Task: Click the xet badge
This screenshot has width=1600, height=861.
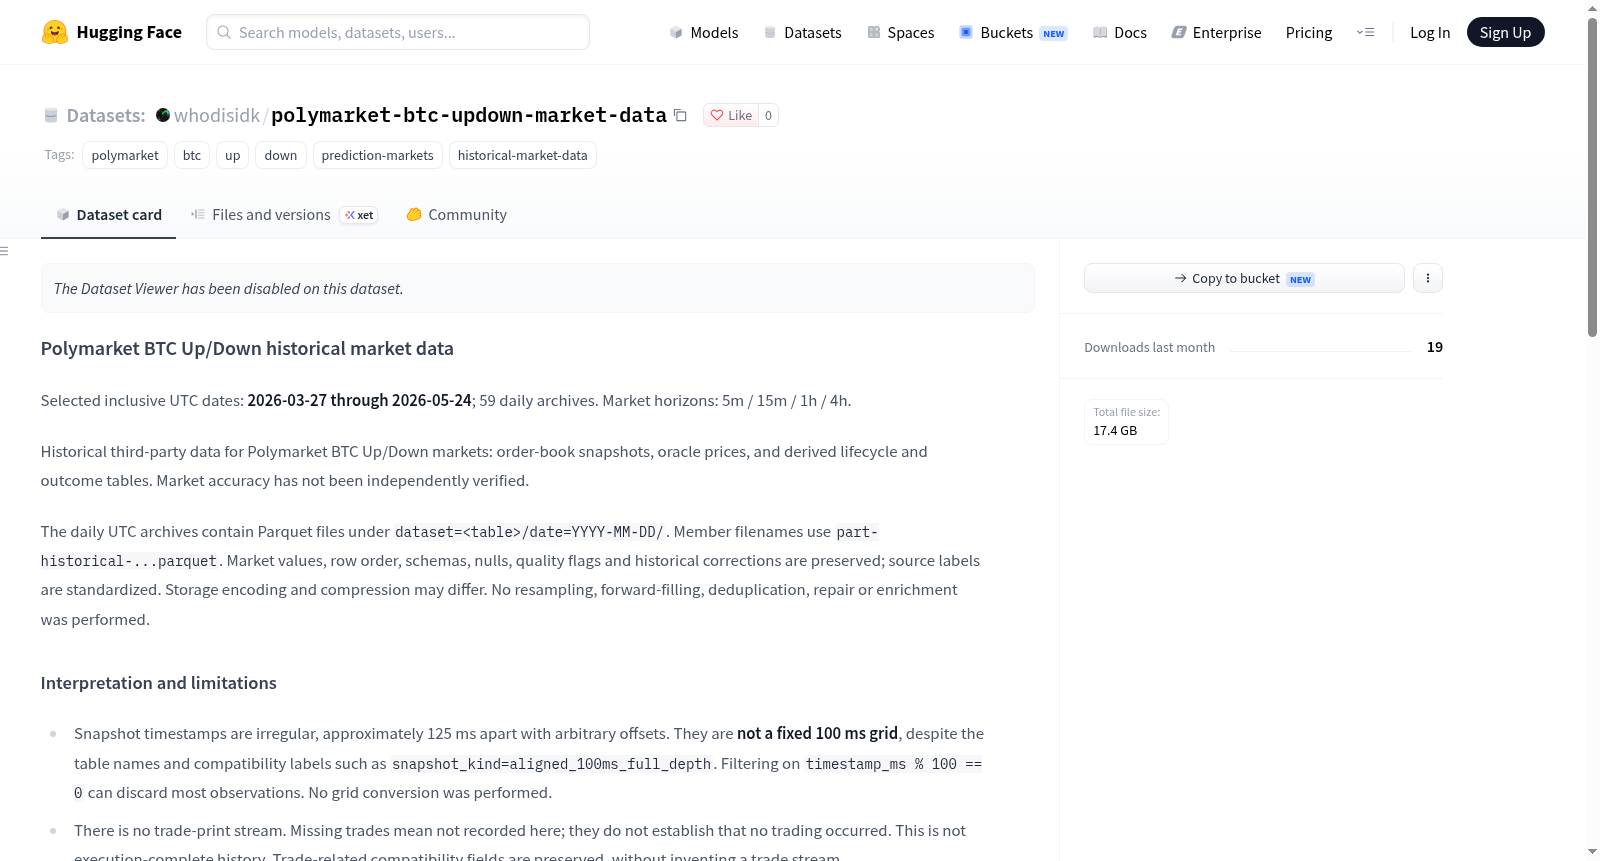Action: point(359,215)
